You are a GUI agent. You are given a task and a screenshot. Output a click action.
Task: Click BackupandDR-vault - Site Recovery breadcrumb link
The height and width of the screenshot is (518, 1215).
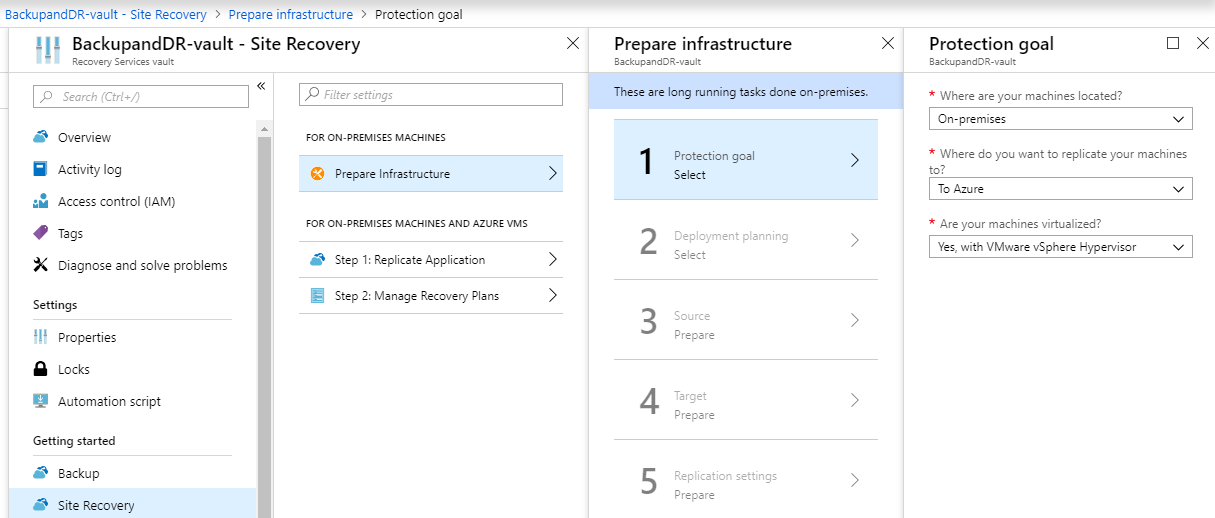[x=106, y=14]
